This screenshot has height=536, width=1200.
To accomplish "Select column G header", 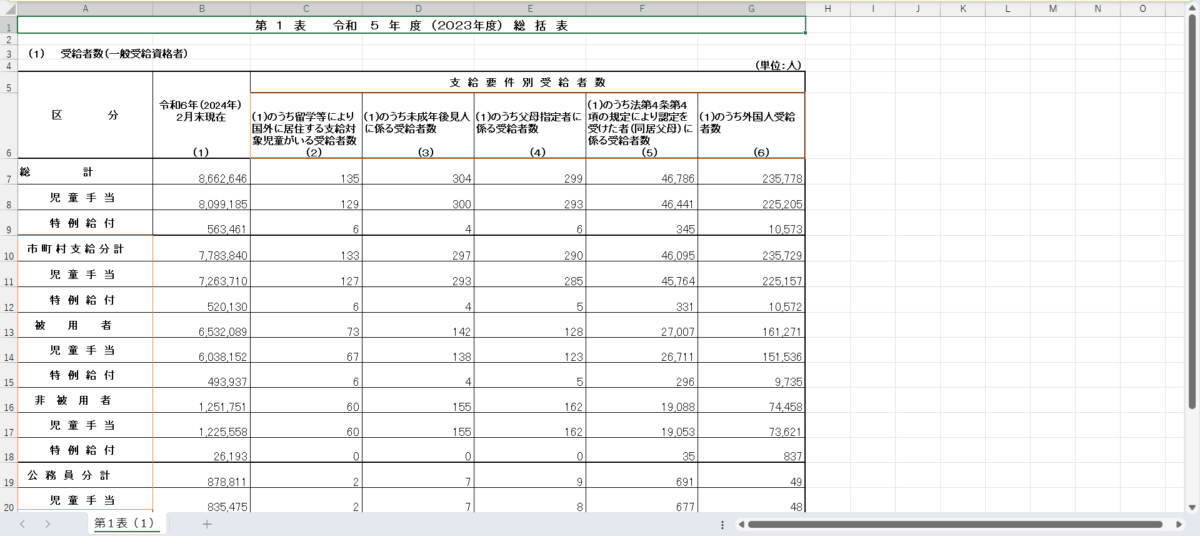I will point(751,8).
